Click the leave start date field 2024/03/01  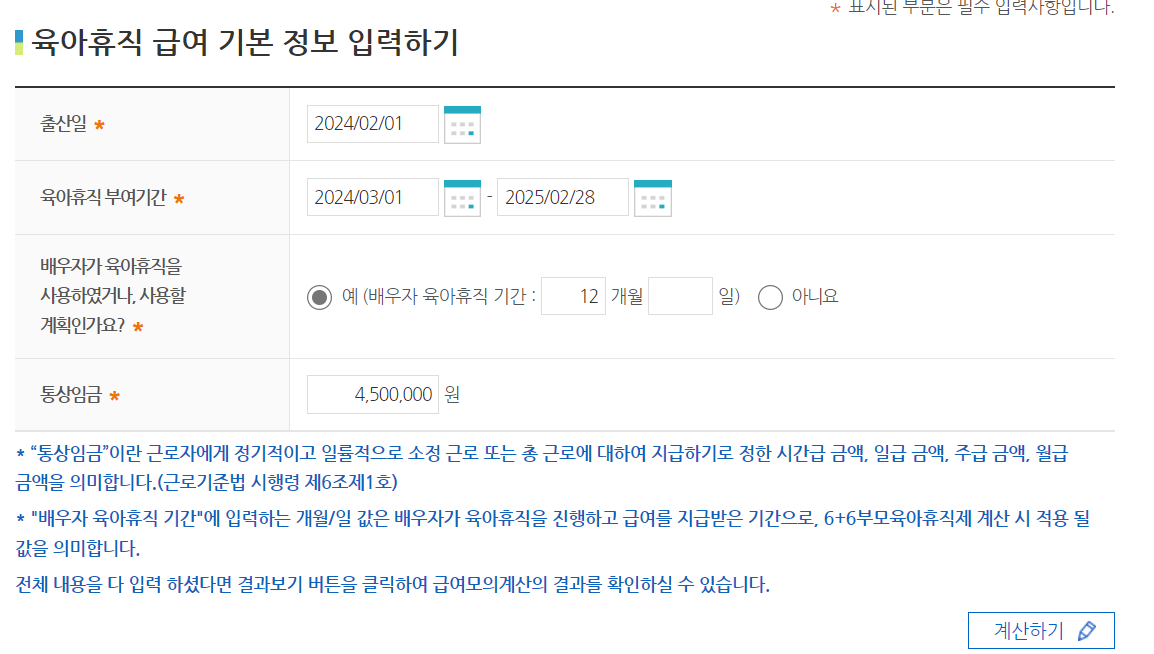tap(372, 197)
